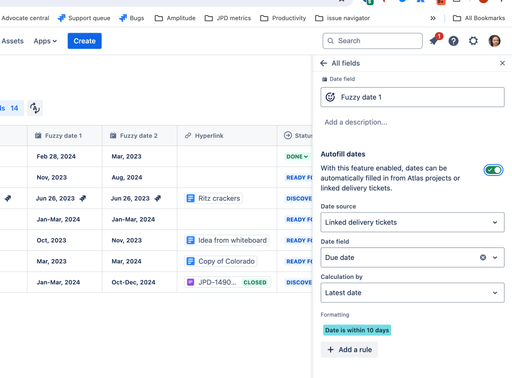Open the notifications bell with red badge
Image resolution: width=512 pixels, height=378 pixels.
click(435, 40)
